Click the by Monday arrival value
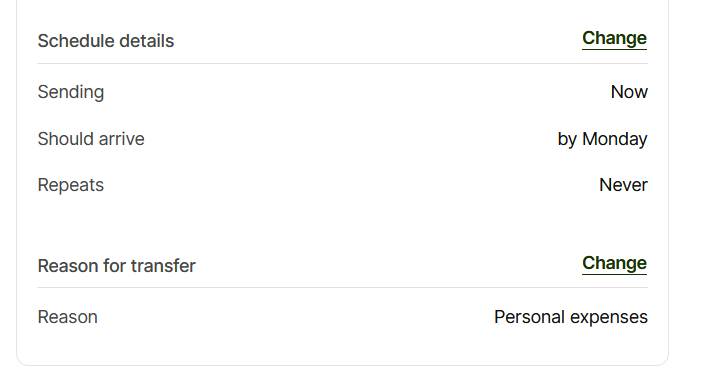This screenshot has width=701, height=372. coord(602,140)
